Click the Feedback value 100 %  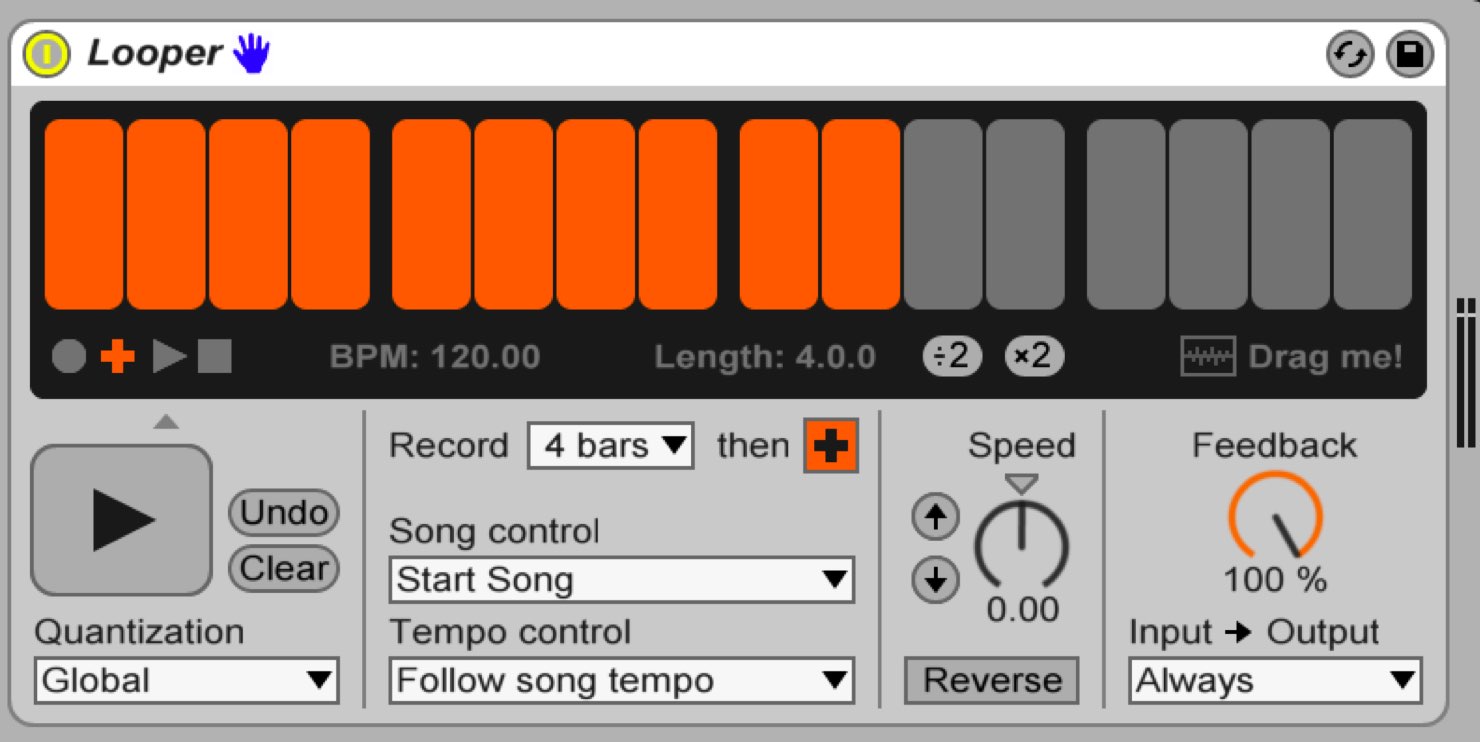click(1275, 580)
